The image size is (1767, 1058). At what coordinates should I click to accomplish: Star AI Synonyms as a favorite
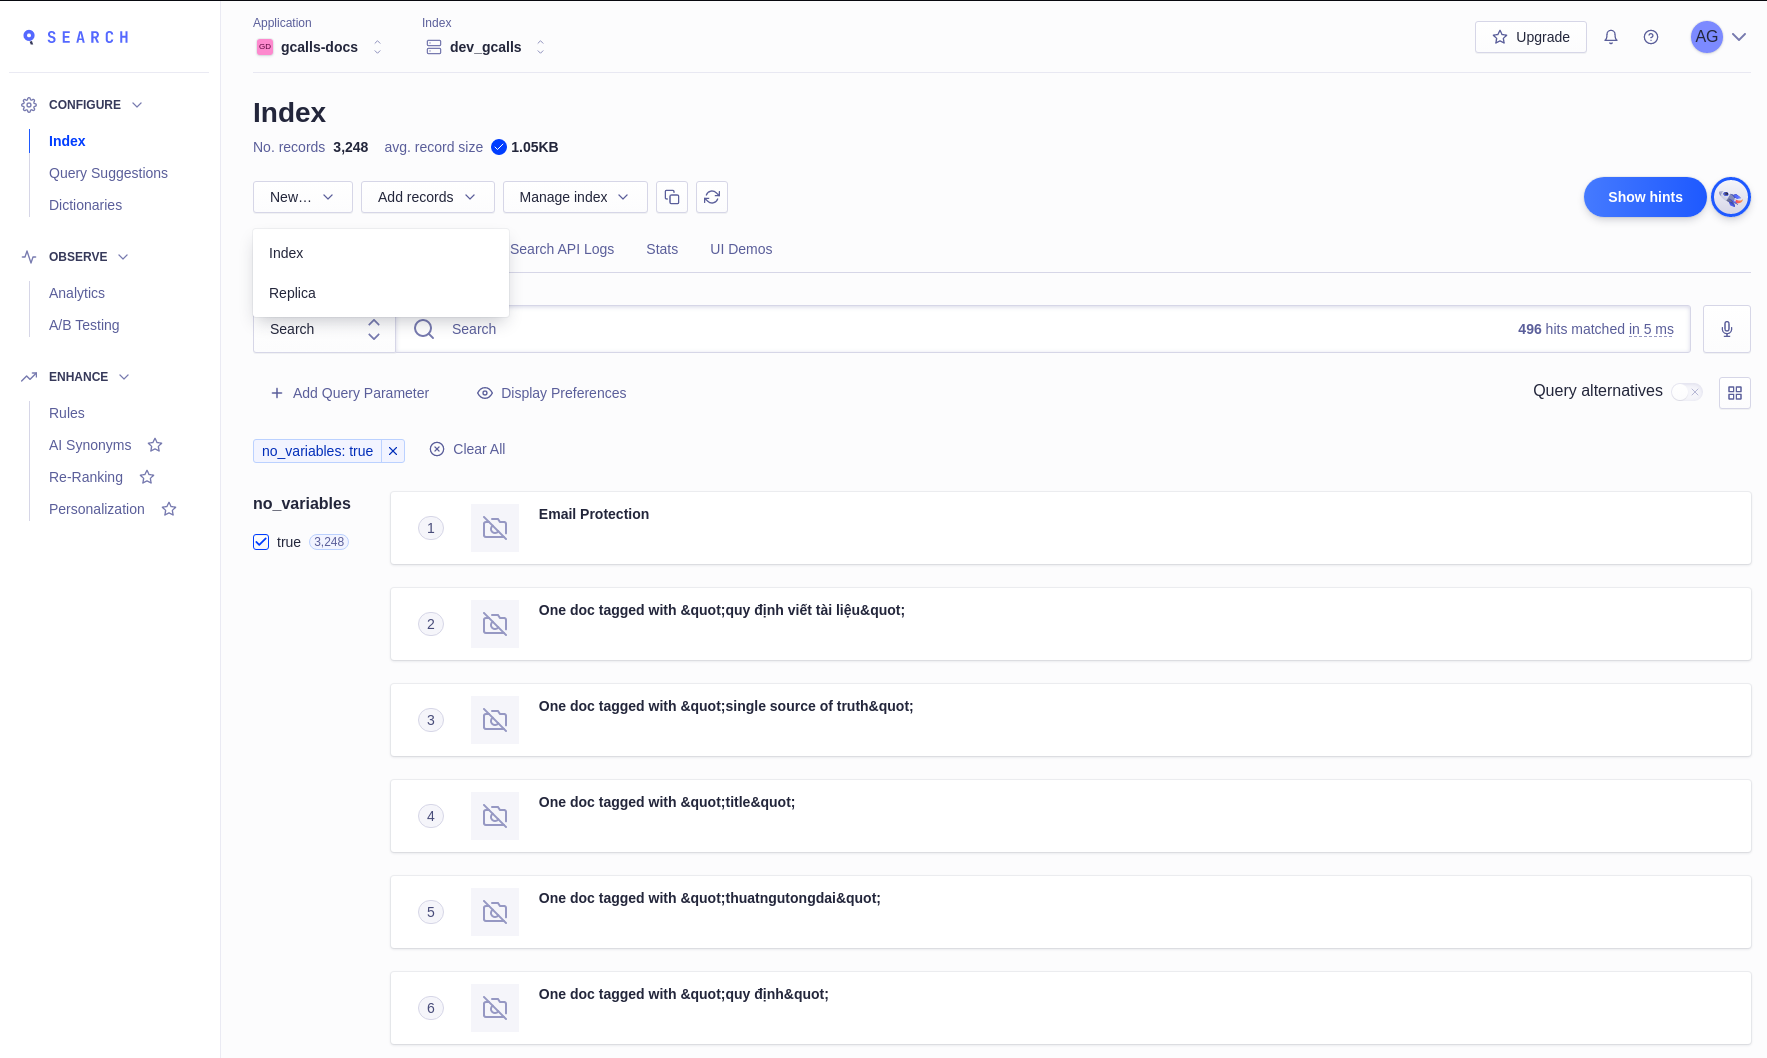point(155,444)
